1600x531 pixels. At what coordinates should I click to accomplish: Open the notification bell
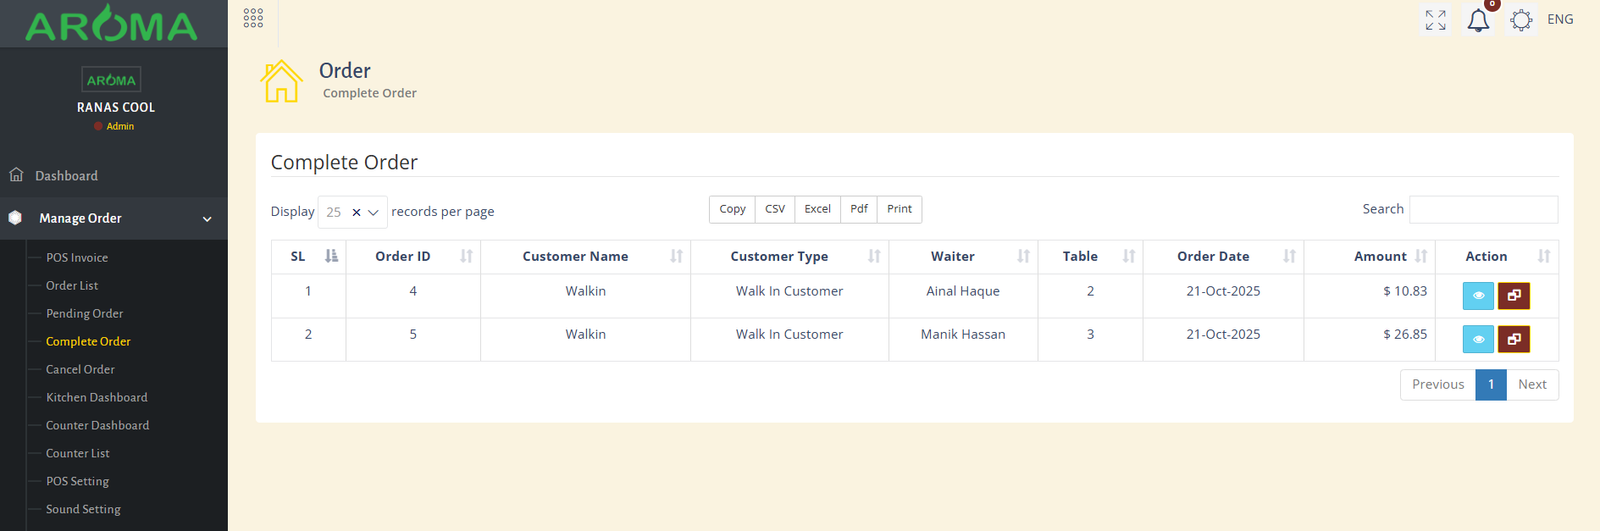(1478, 20)
